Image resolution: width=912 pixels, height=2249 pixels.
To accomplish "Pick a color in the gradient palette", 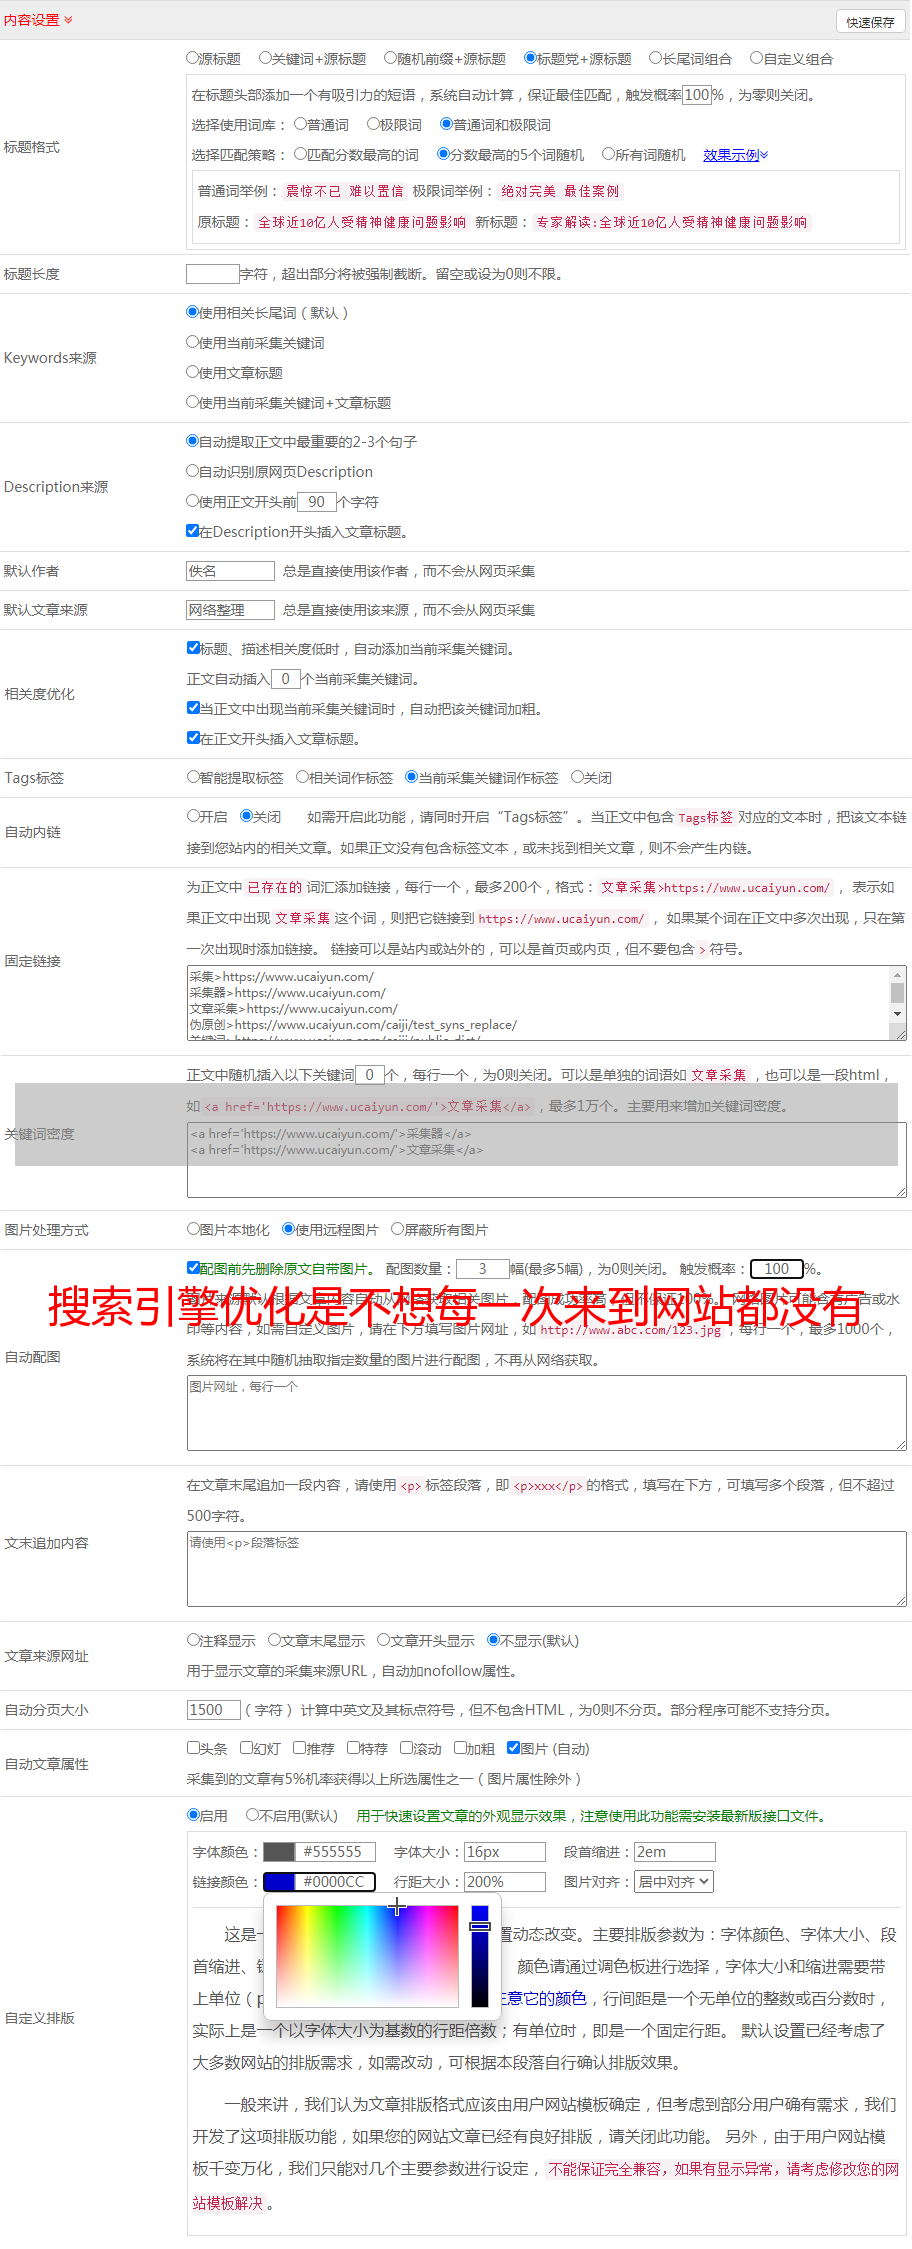I will point(367,1956).
